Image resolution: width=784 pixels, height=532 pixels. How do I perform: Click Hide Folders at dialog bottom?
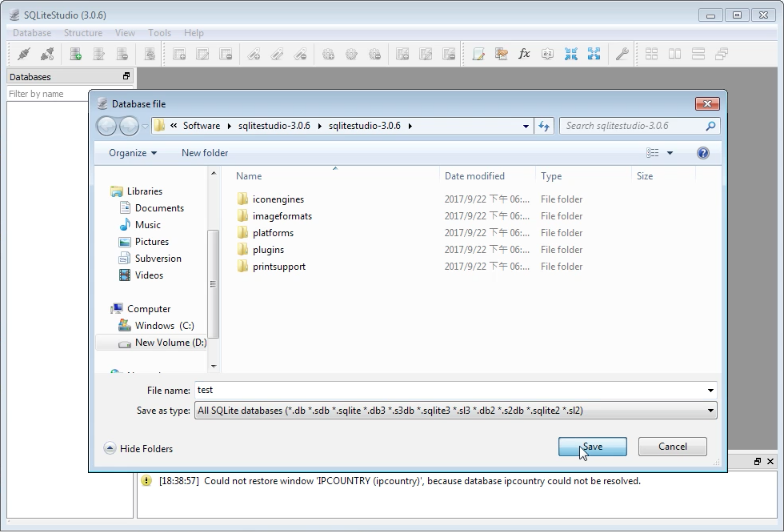[138, 448]
